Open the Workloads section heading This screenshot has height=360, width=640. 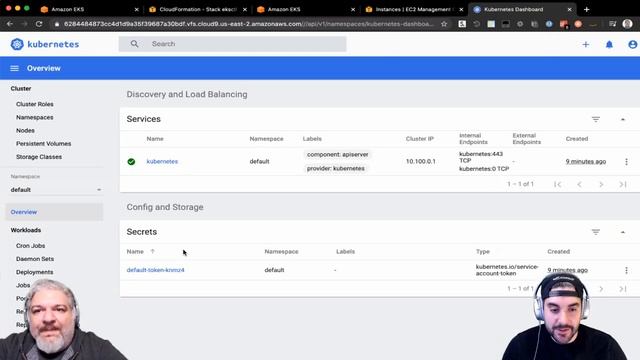pyautogui.click(x=26, y=230)
